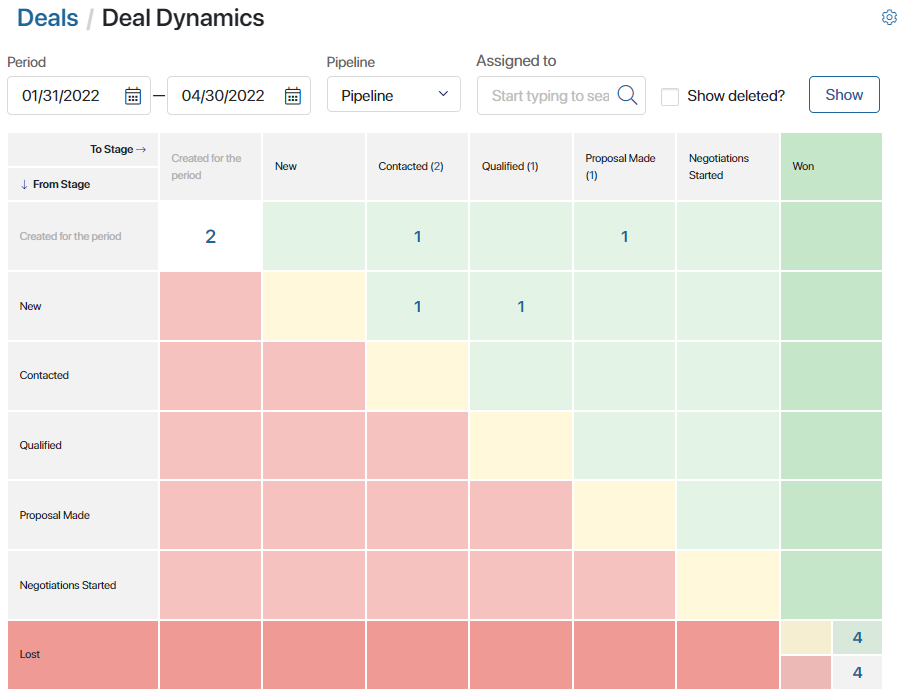
Task: Go to Deals breadcrumb link
Action: 47,18
